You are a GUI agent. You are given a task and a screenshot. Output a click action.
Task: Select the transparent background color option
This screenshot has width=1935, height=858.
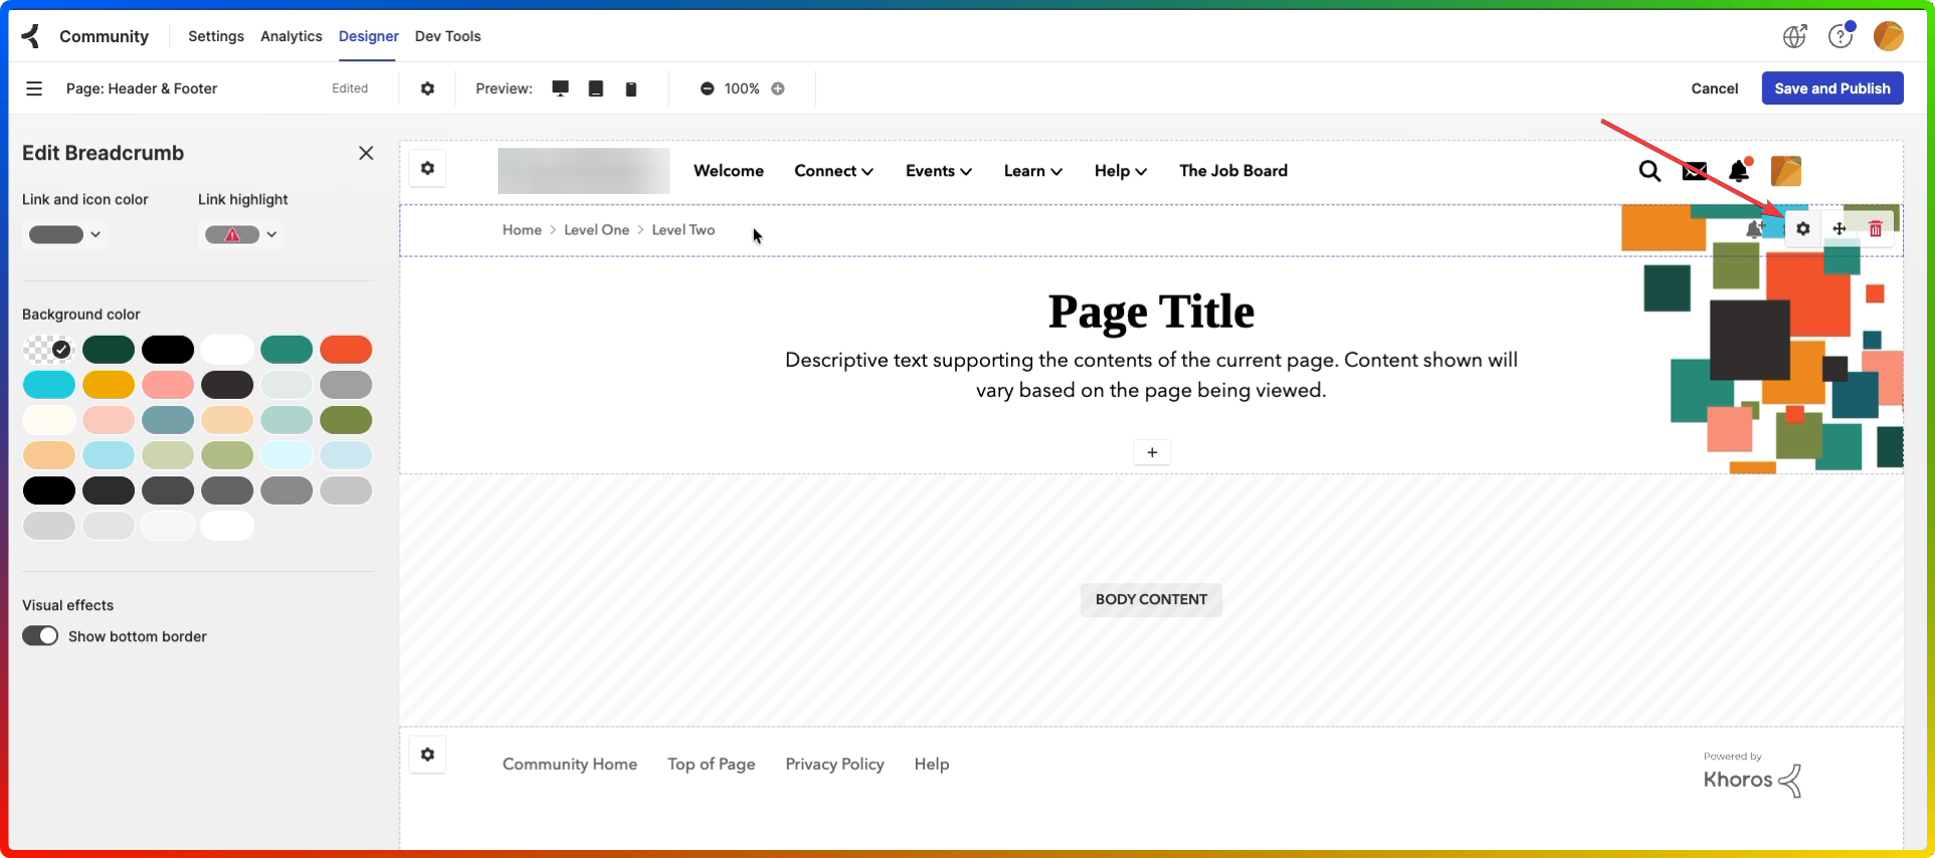pyautogui.click(x=49, y=349)
